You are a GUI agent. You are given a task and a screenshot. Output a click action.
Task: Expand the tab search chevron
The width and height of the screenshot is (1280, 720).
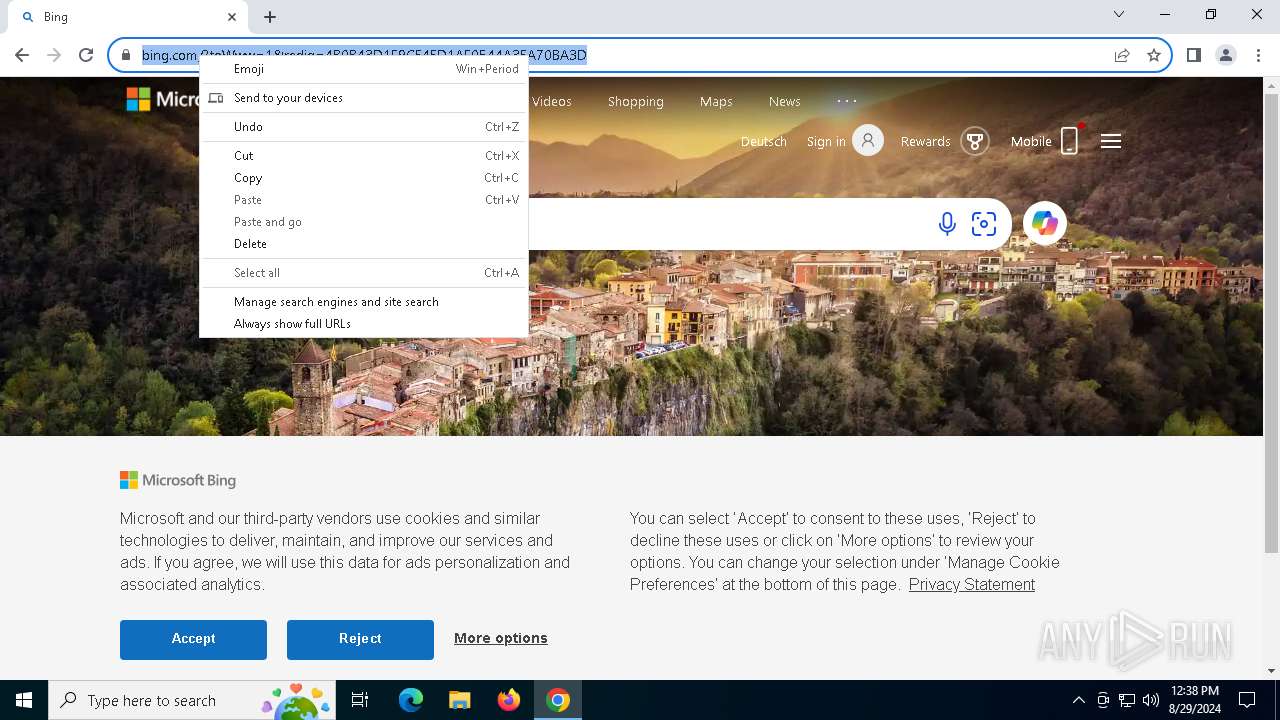1119,14
